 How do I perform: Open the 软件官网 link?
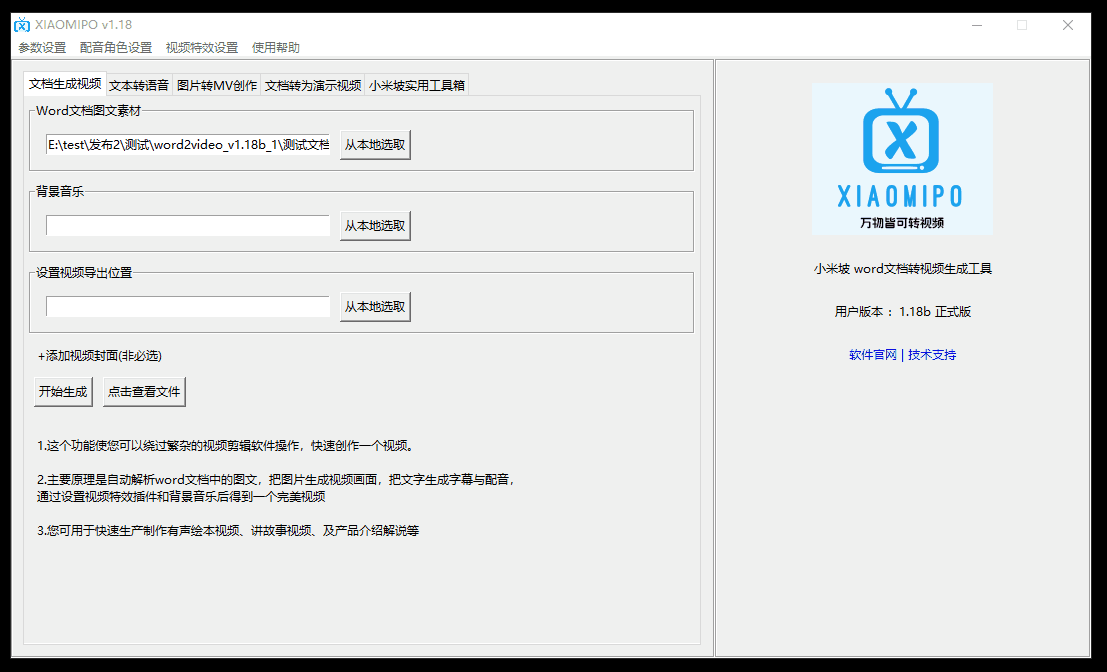tap(873, 355)
